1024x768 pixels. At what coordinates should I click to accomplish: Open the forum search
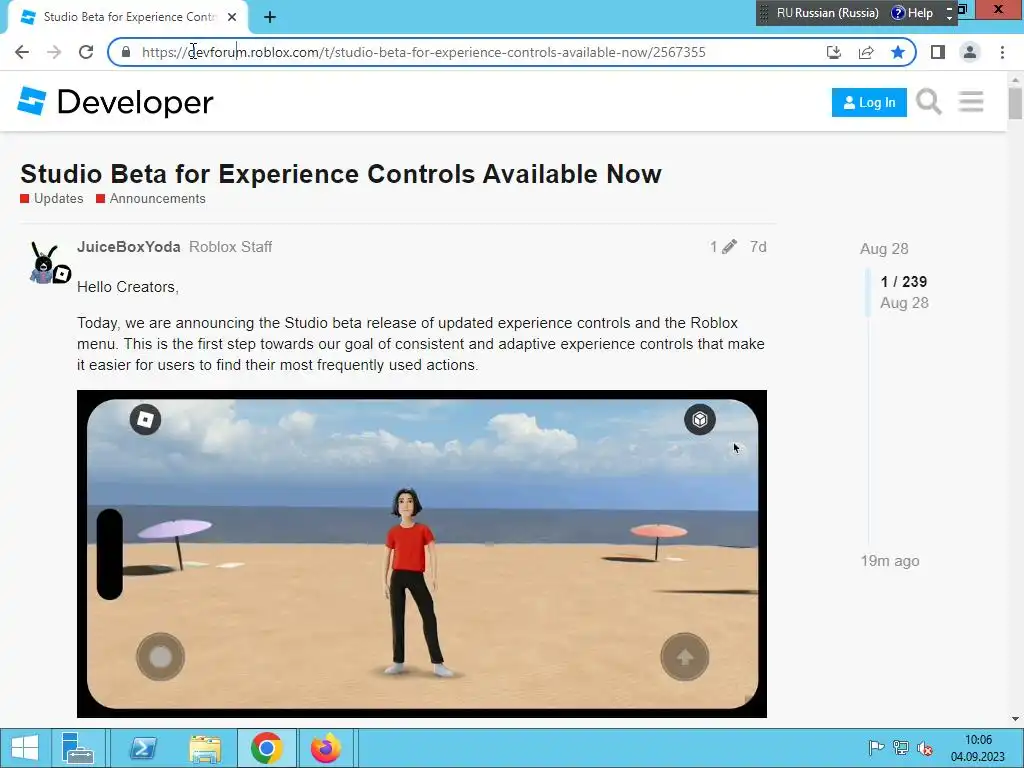(x=929, y=102)
